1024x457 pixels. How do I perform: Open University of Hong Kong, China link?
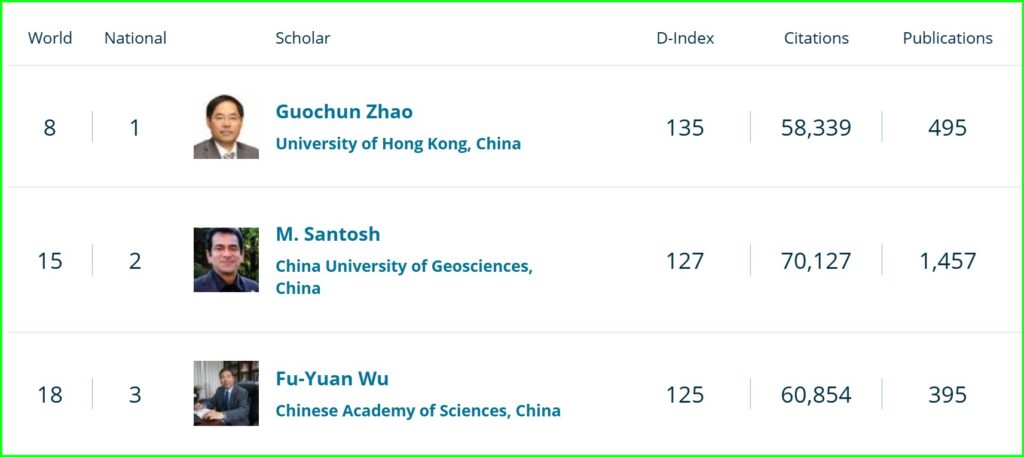point(398,144)
